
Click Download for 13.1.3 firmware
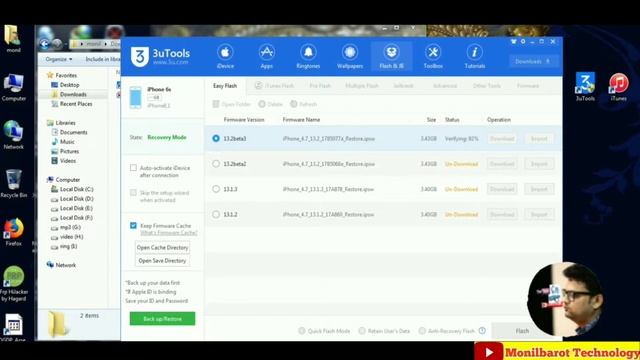pos(502,189)
